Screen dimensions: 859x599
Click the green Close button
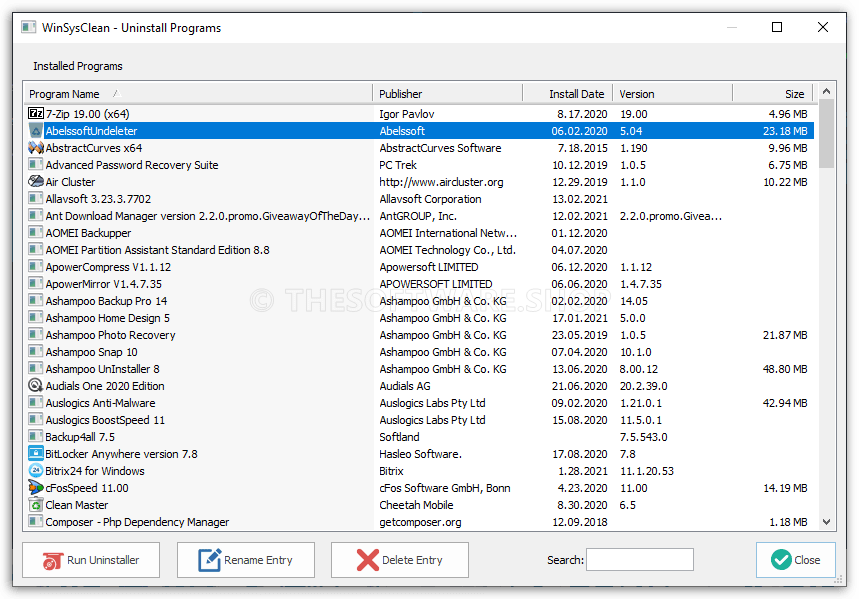point(796,560)
